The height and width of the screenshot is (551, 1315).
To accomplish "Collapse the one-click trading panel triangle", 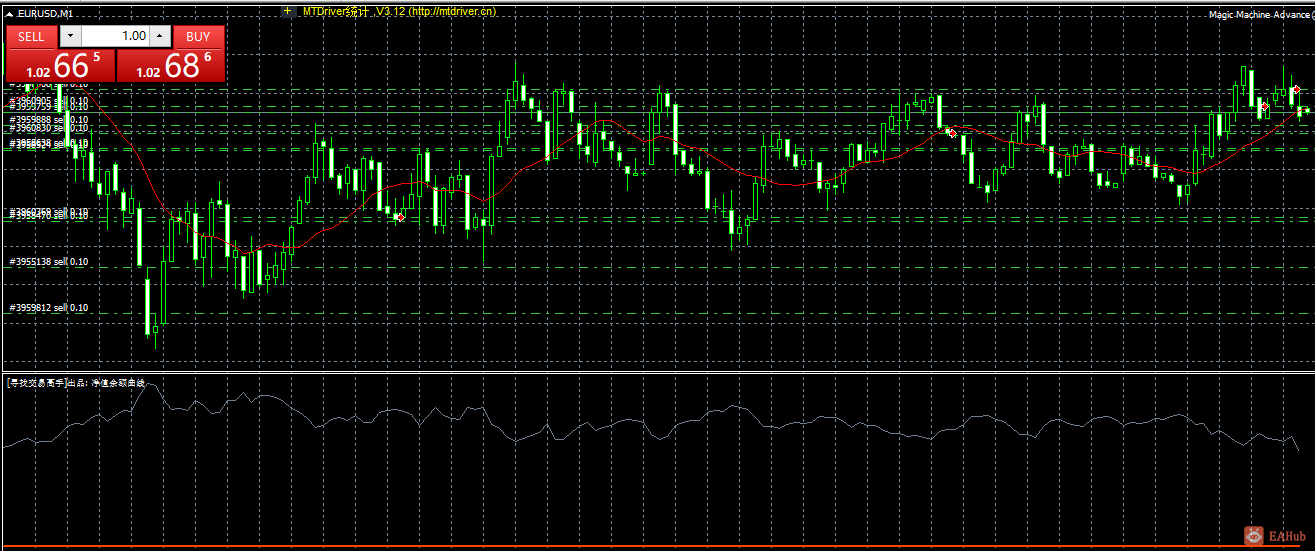I will click(x=10, y=13).
